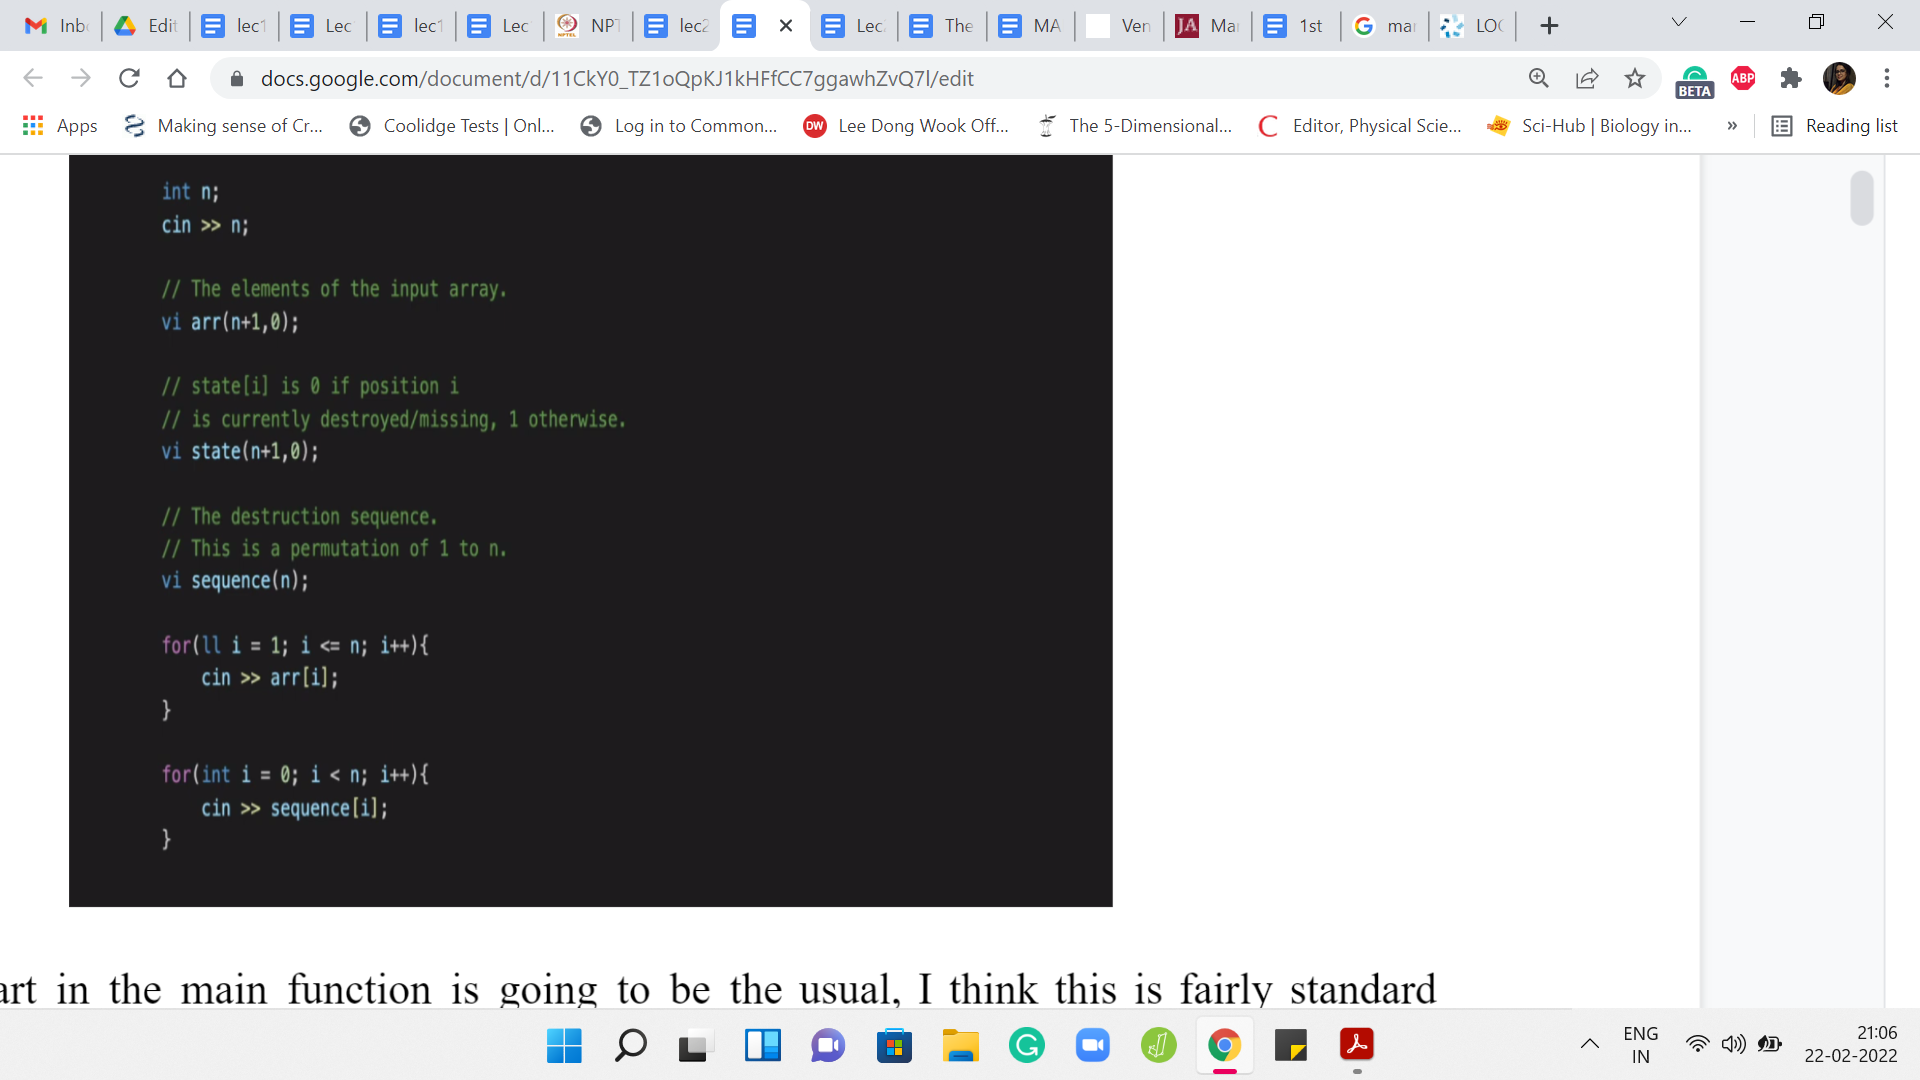Open Adblock Plus extension
The width and height of the screenshot is (1920, 1080).
(x=1743, y=78)
